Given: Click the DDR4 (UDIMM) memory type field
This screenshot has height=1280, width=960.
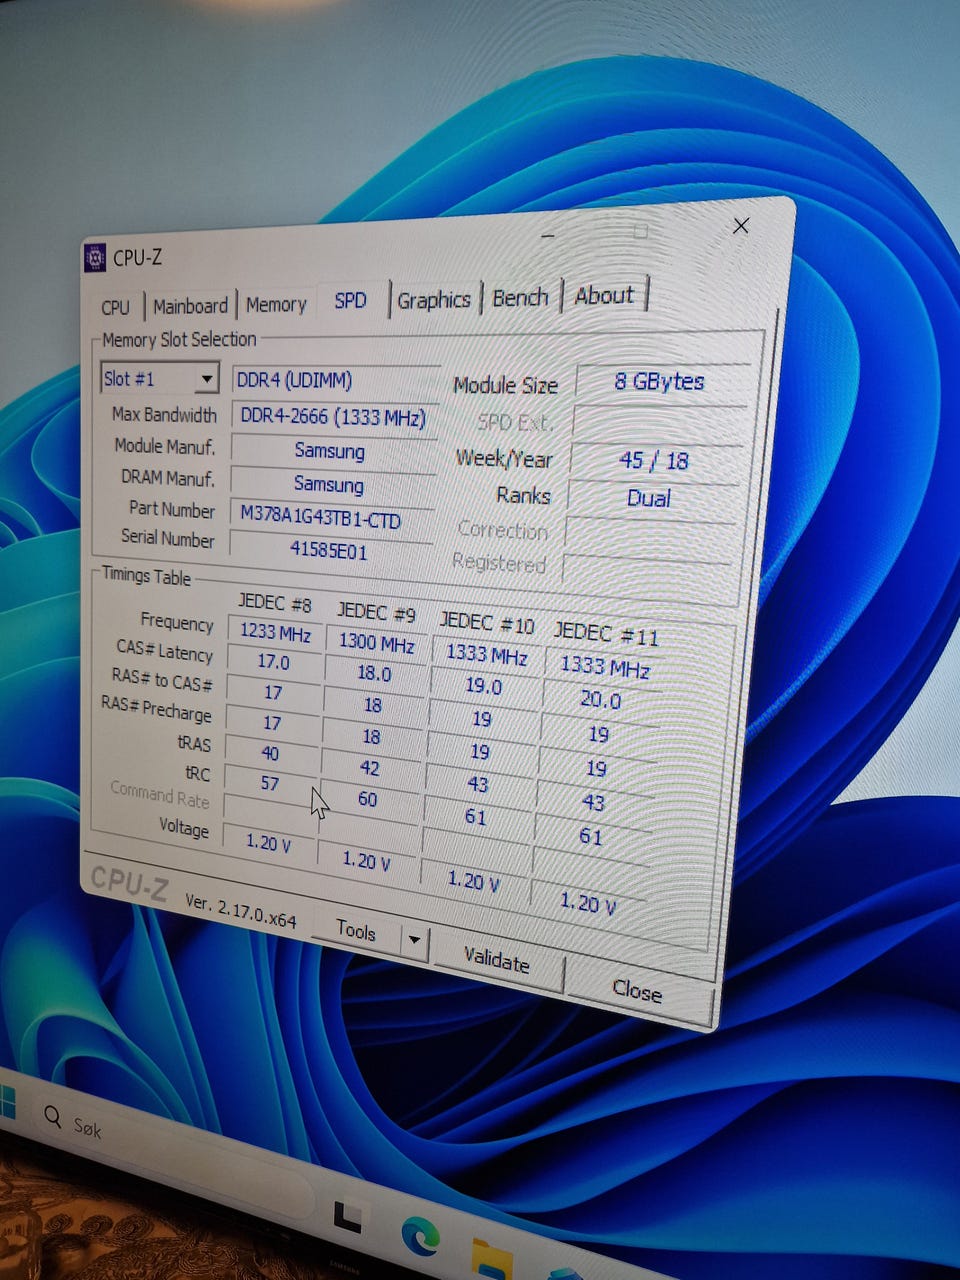Looking at the screenshot, I should tap(335, 381).
